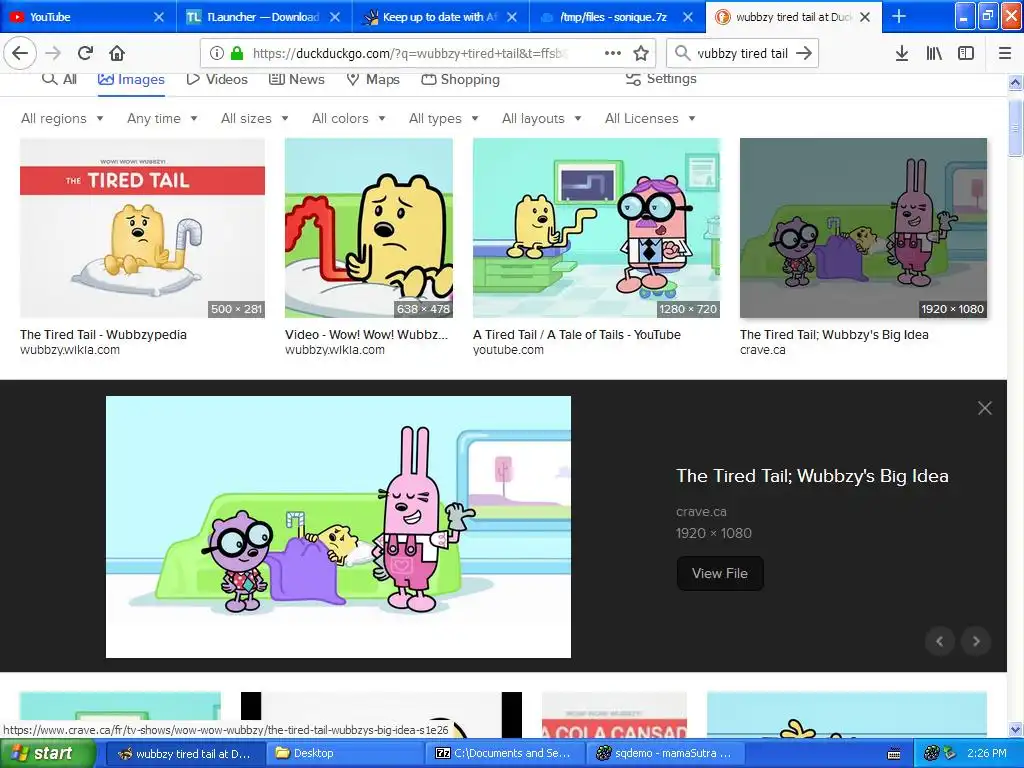Click the page scrollbar down arrow

(x=1015, y=729)
